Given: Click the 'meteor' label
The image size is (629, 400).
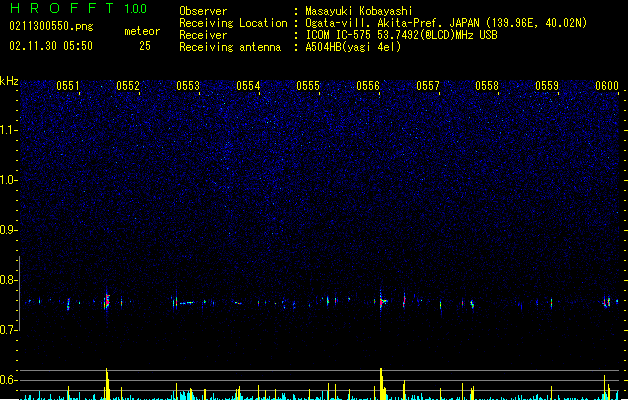Looking at the screenshot, I should click(x=142, y=31).
